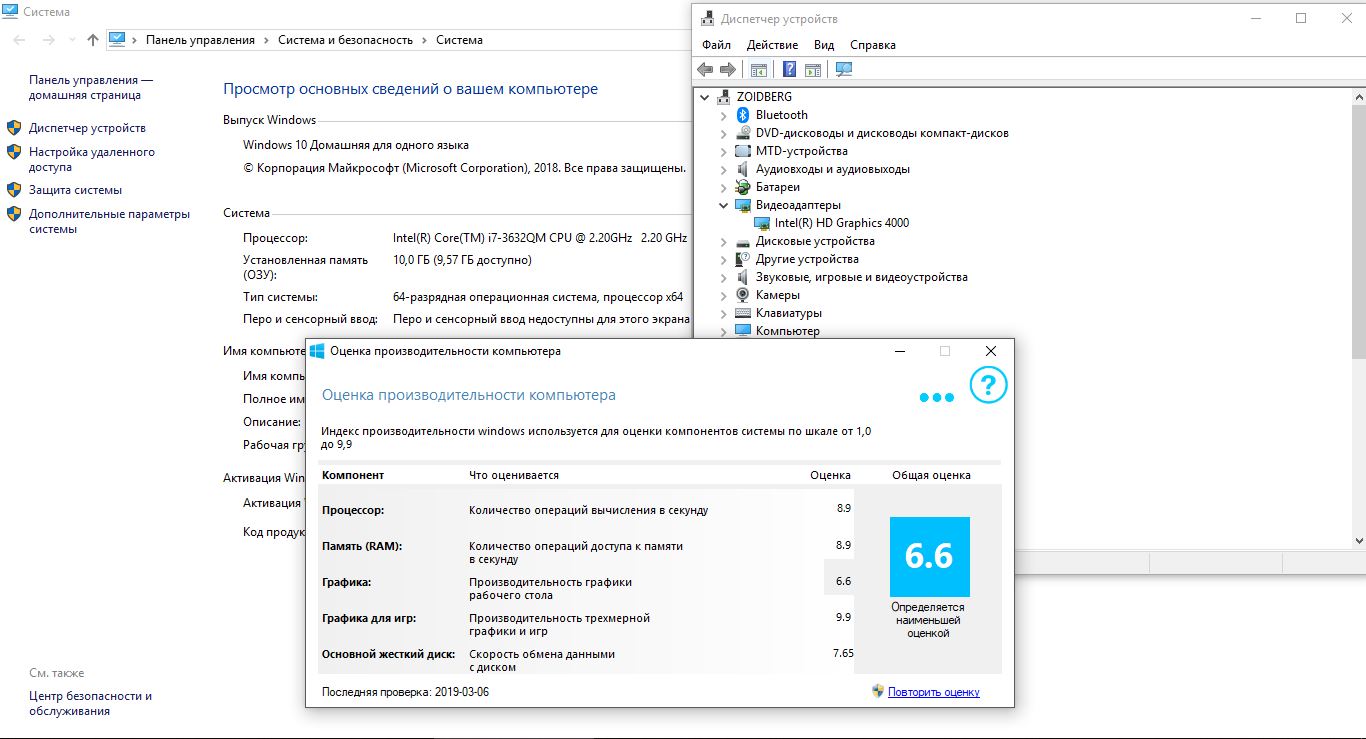Click the icon beside Intel(R) HD Graphics 4000
Viewport: 1366px width, 739px height.
coord(762,223)
